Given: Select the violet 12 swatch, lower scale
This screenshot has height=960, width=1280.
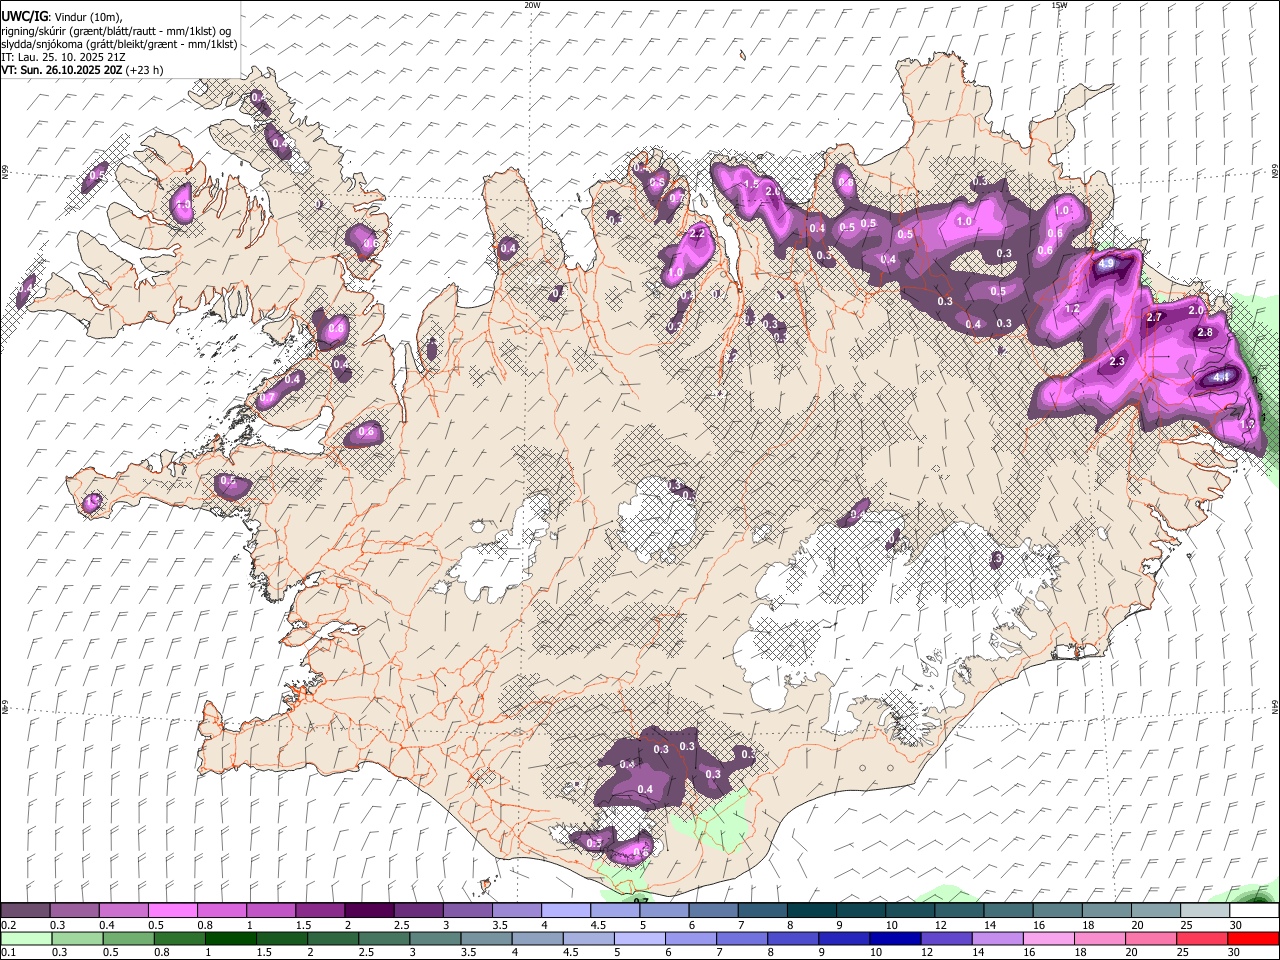Looking at the screenshot, I should (x=946, y=938).
